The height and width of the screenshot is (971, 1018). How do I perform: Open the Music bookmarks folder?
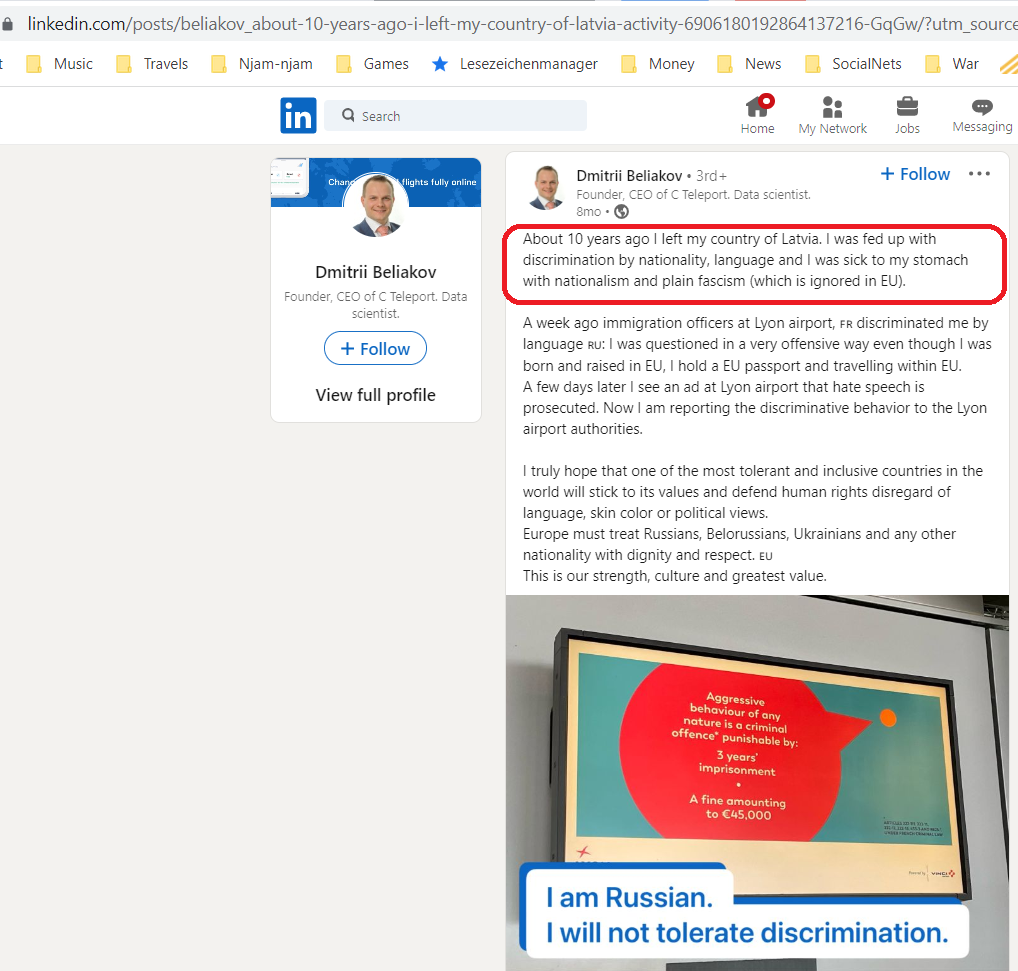pyautogui.click(x=59, y=64)
